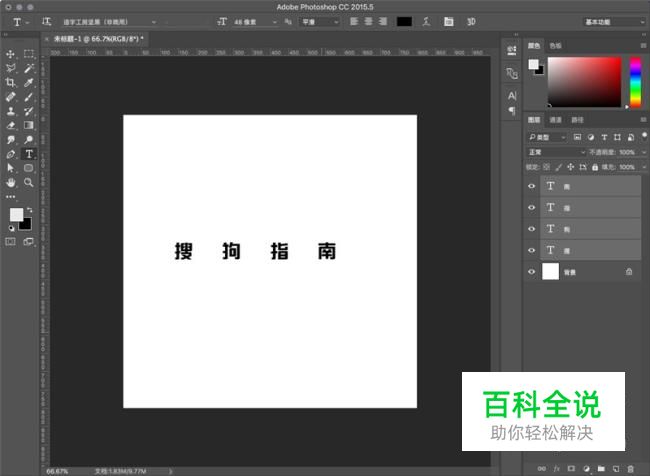This screenshot has height=476, width=650.
Task: Expand the 基本功能 workspace dropdown
Action: point(612,21)
